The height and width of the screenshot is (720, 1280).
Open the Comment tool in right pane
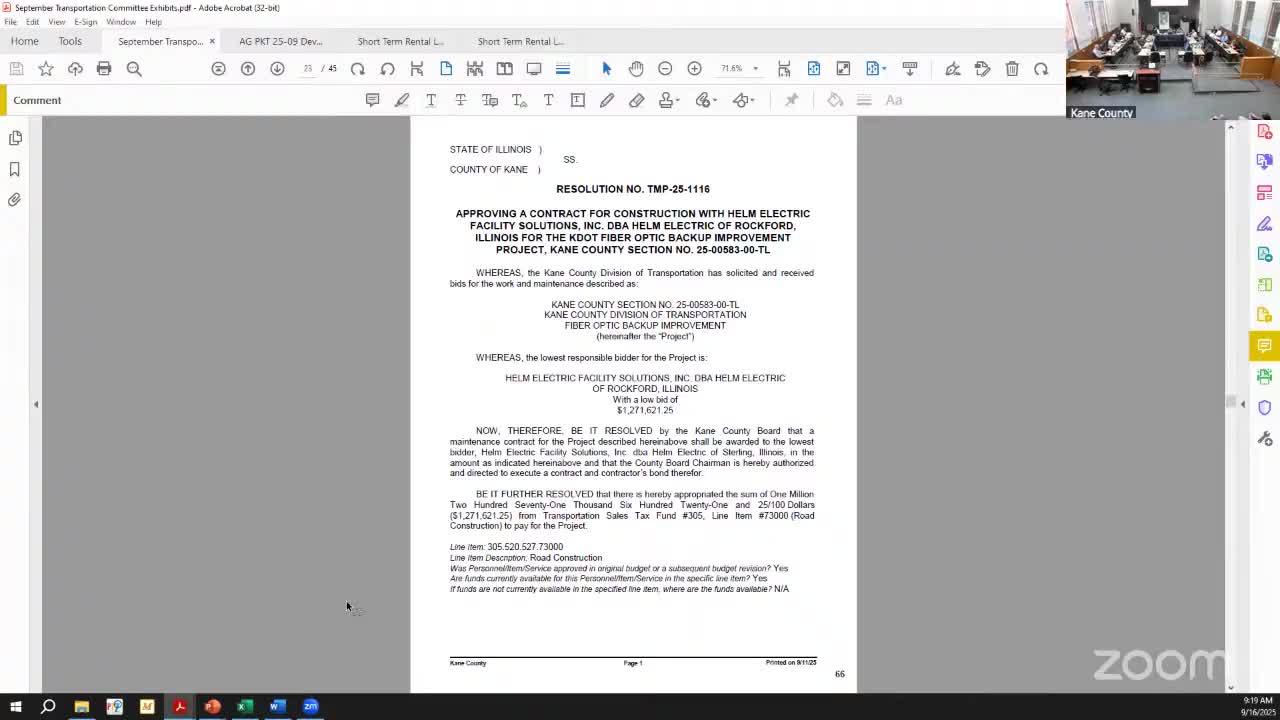(x=1265, y=346)
